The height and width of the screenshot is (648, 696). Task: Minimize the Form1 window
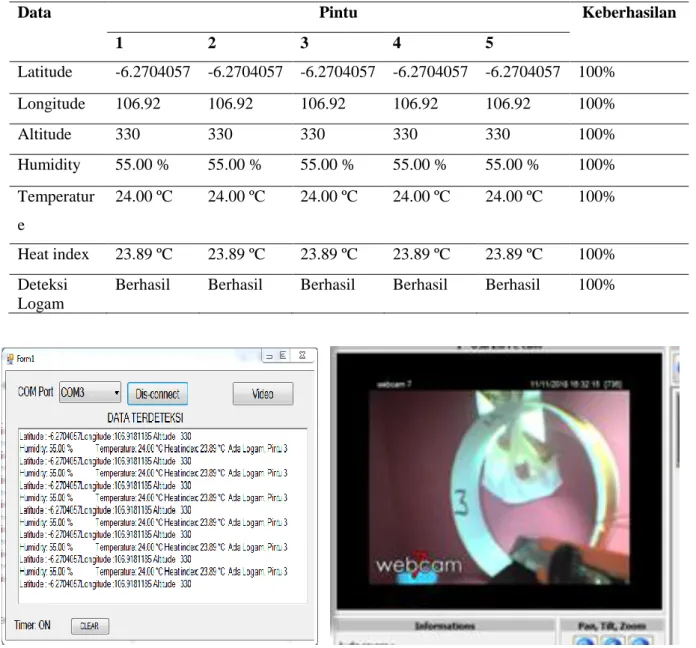coord(269,356)
